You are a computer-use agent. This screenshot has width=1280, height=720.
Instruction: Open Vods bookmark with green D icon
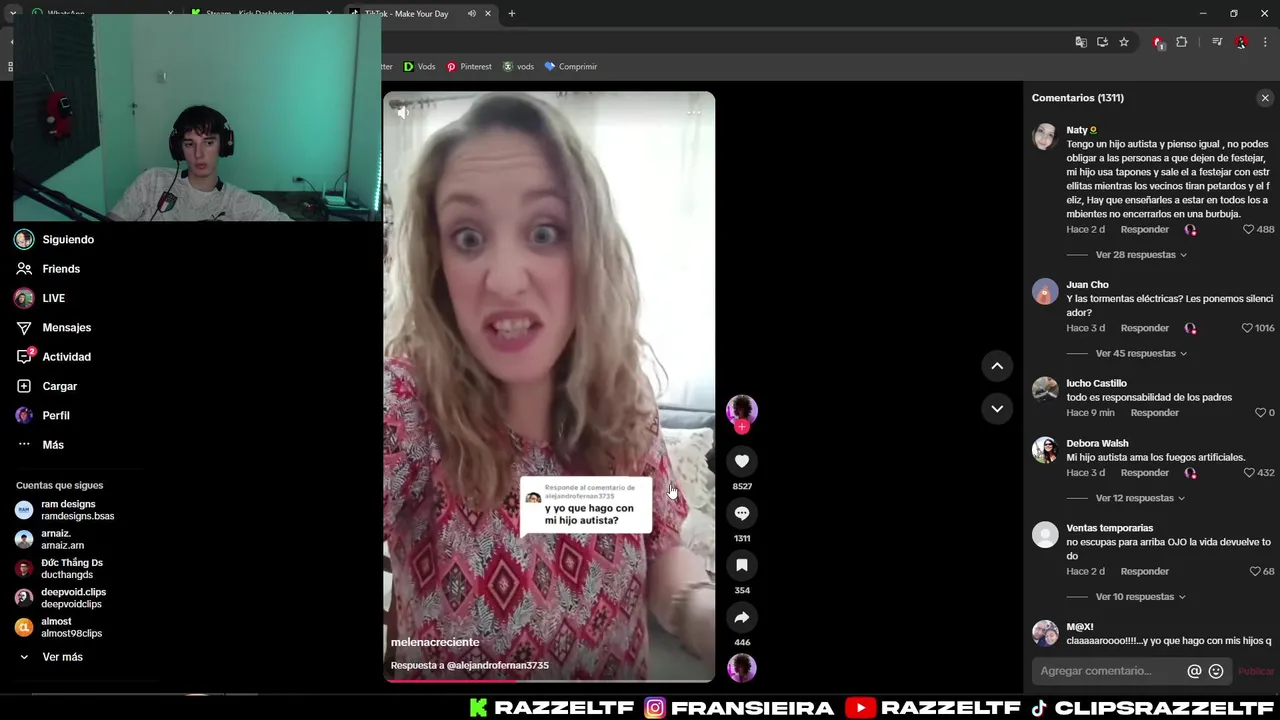click(x=419, y=67)
